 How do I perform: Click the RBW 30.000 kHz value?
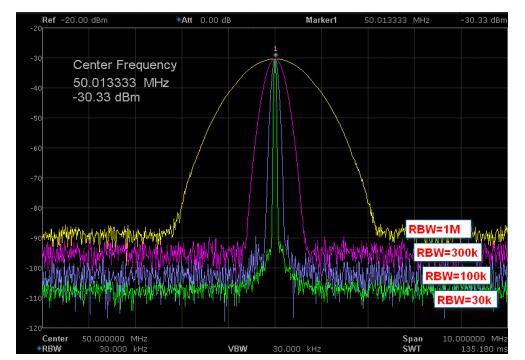pos(123,349)
